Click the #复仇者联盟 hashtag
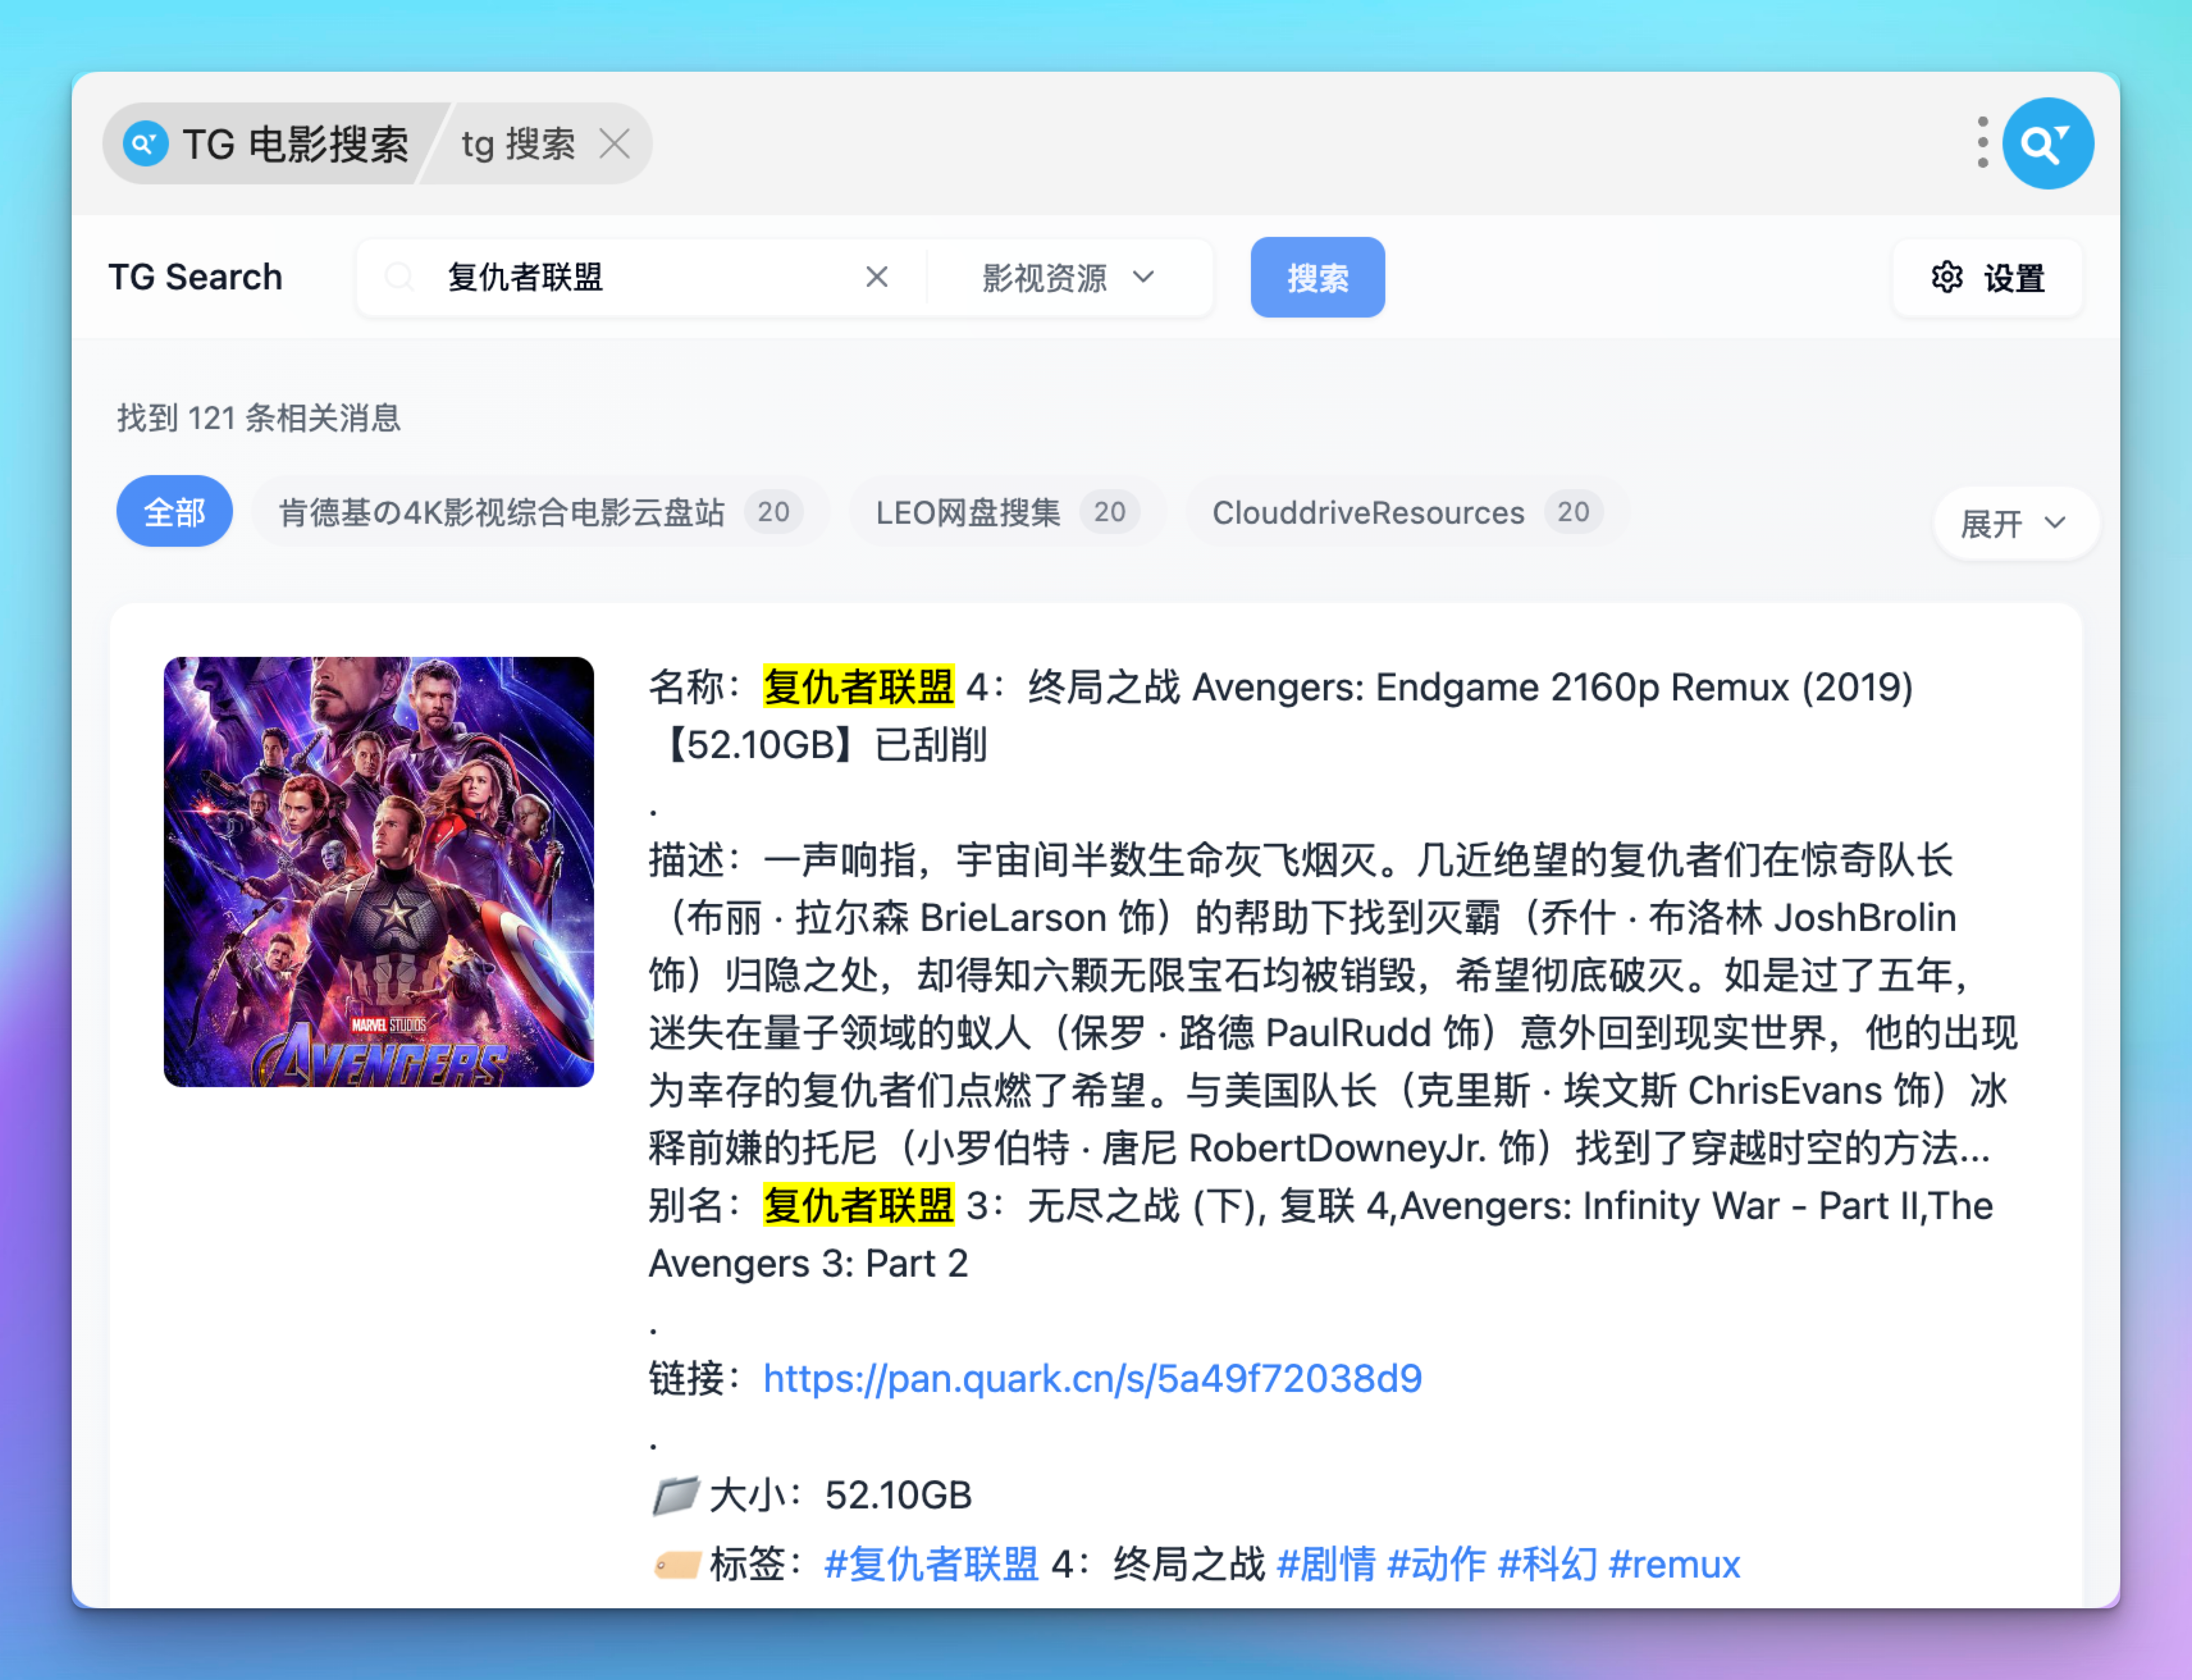This screenshot has height=1680, width=2192. [x=931, y=1564]
